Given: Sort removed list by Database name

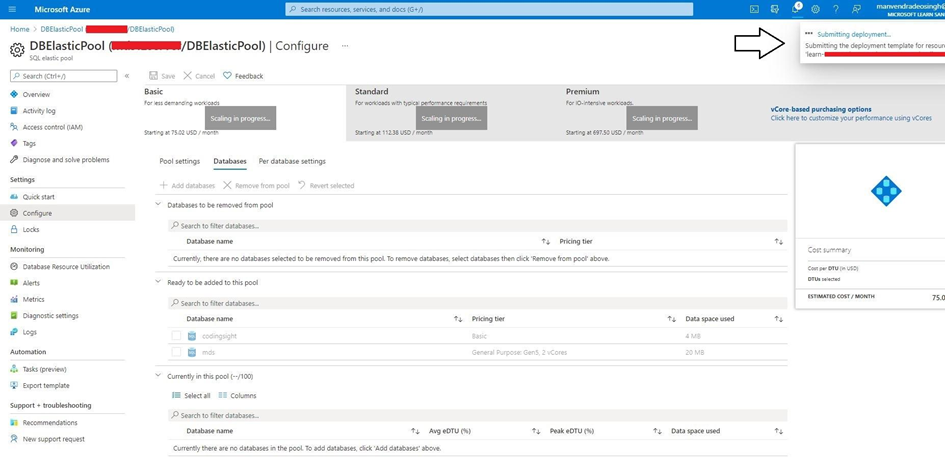Looking at the screenshot, I should [x=545, y=242].
